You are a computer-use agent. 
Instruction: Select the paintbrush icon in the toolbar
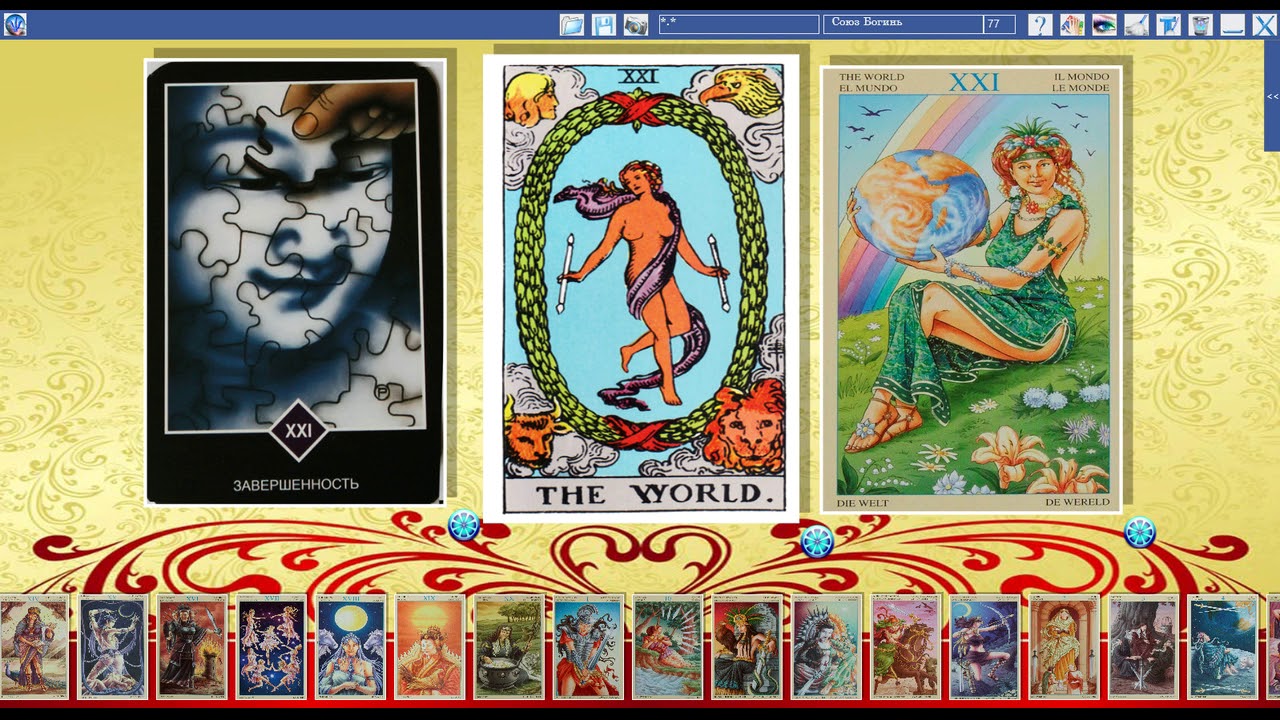[1136, 25]
